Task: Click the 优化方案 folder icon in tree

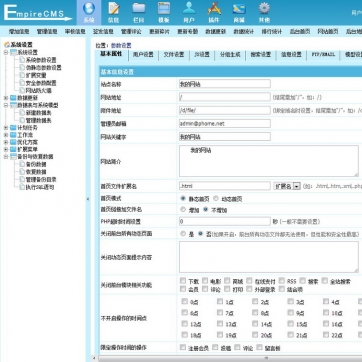Action: [x=13, y=142]
